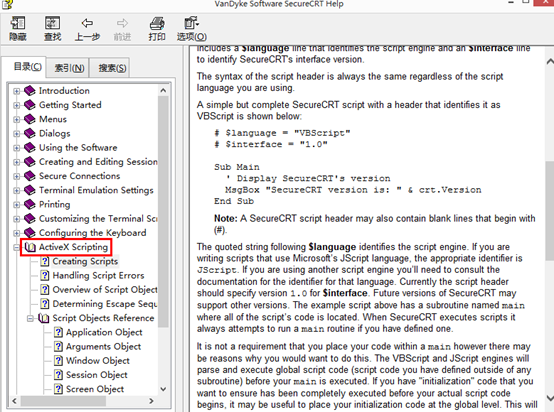
Task: Select the Secure Connections entry
Action: click(x=79, y=176)
